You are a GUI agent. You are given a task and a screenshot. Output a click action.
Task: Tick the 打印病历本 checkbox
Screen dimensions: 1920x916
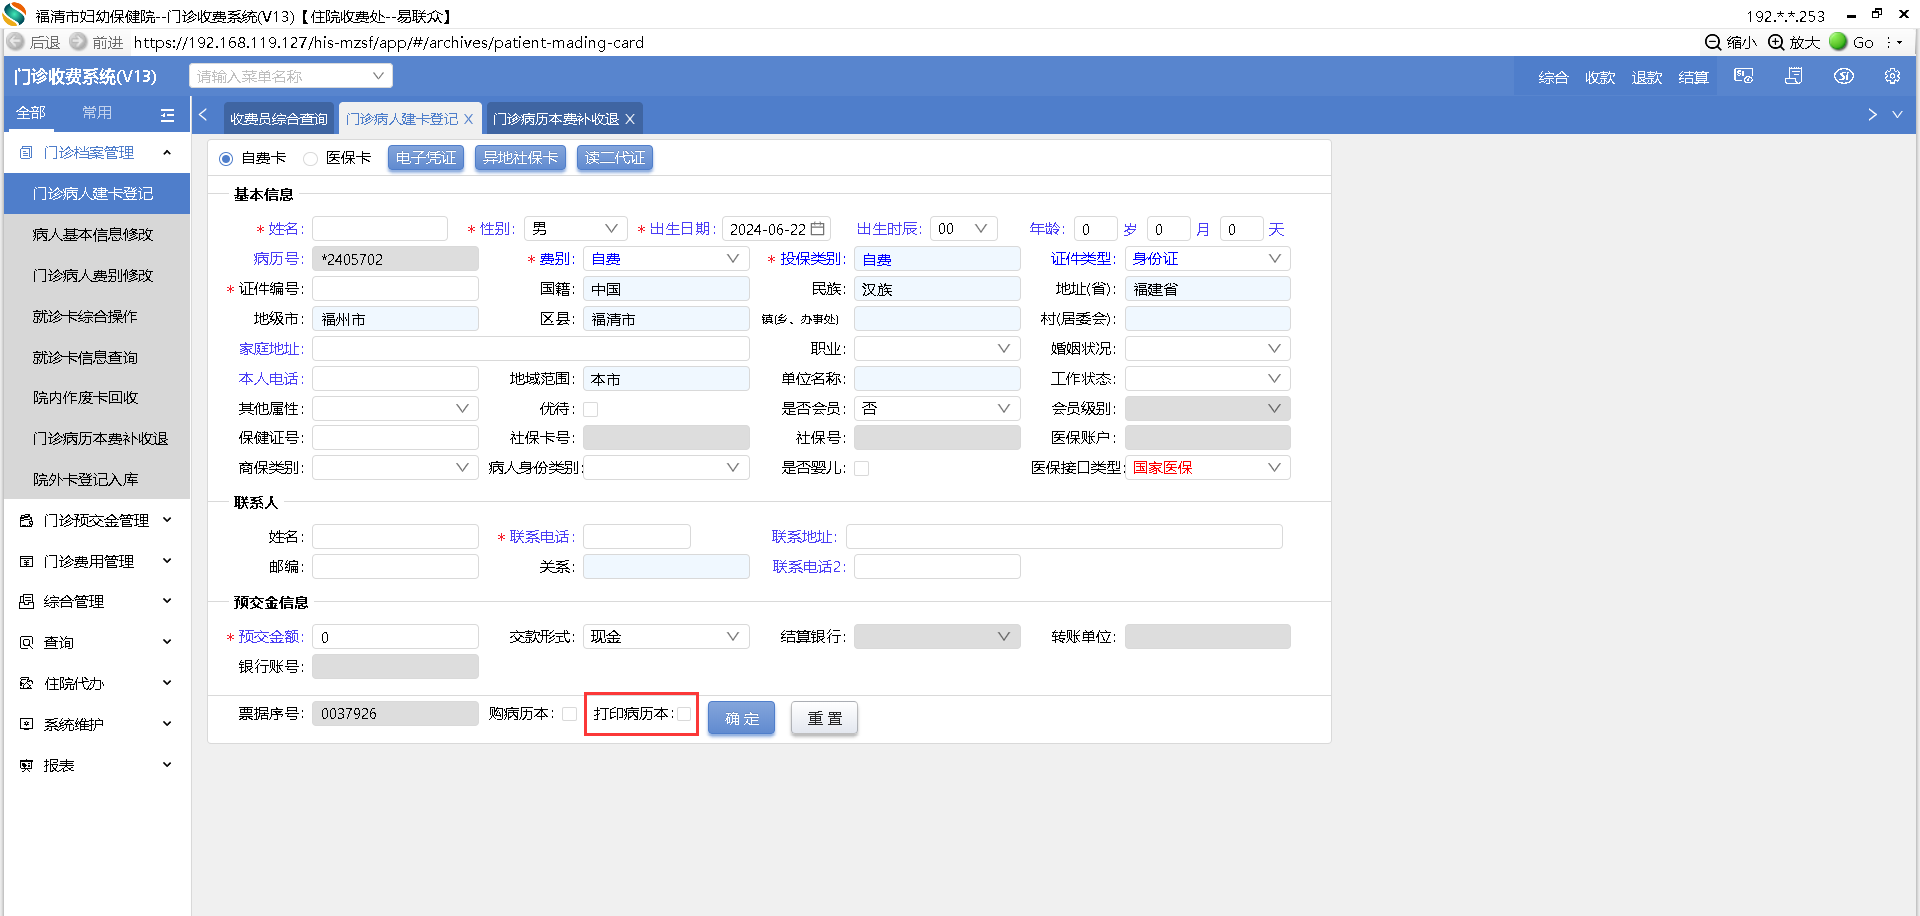(684, 714)
